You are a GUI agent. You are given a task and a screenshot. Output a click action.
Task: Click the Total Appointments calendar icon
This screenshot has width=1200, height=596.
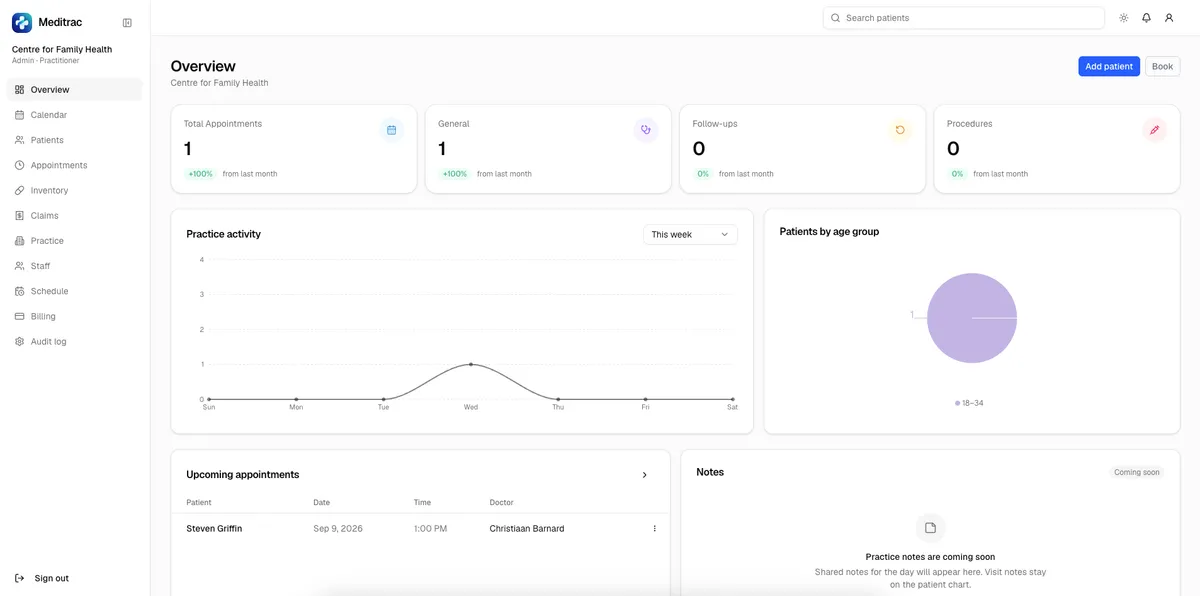click(392, 130)
